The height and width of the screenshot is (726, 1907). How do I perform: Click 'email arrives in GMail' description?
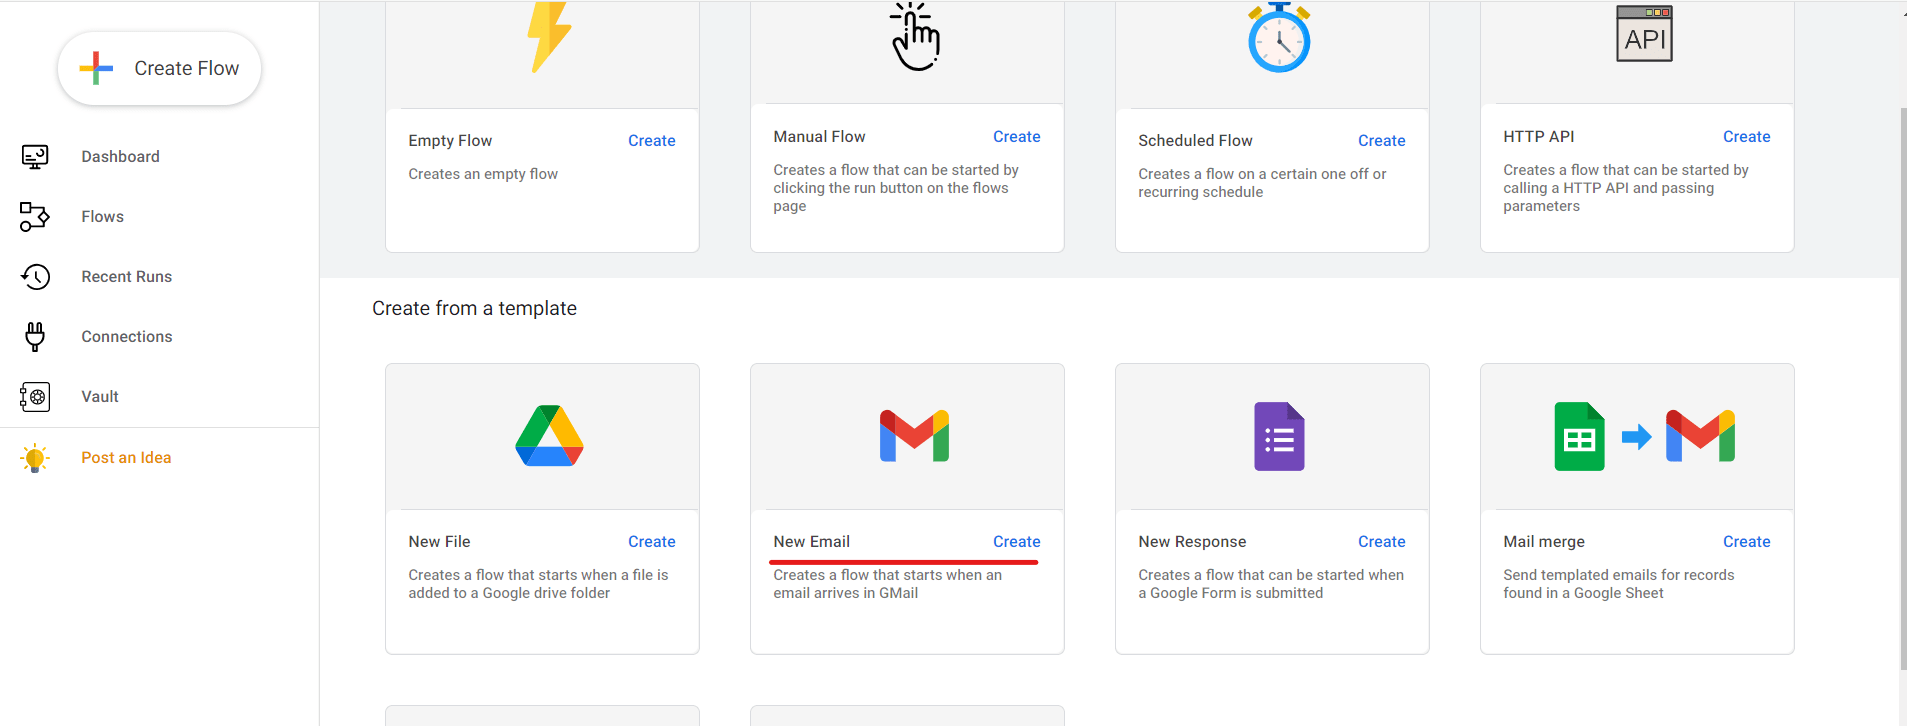(845, 593)
